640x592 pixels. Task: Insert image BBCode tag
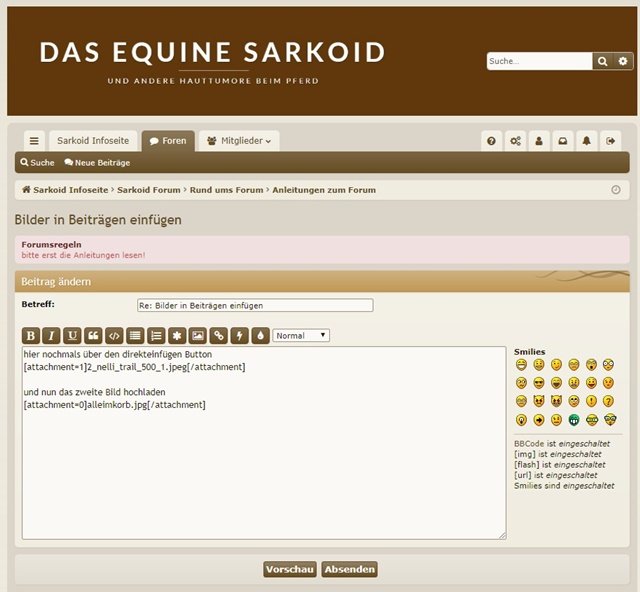point(198,336)
